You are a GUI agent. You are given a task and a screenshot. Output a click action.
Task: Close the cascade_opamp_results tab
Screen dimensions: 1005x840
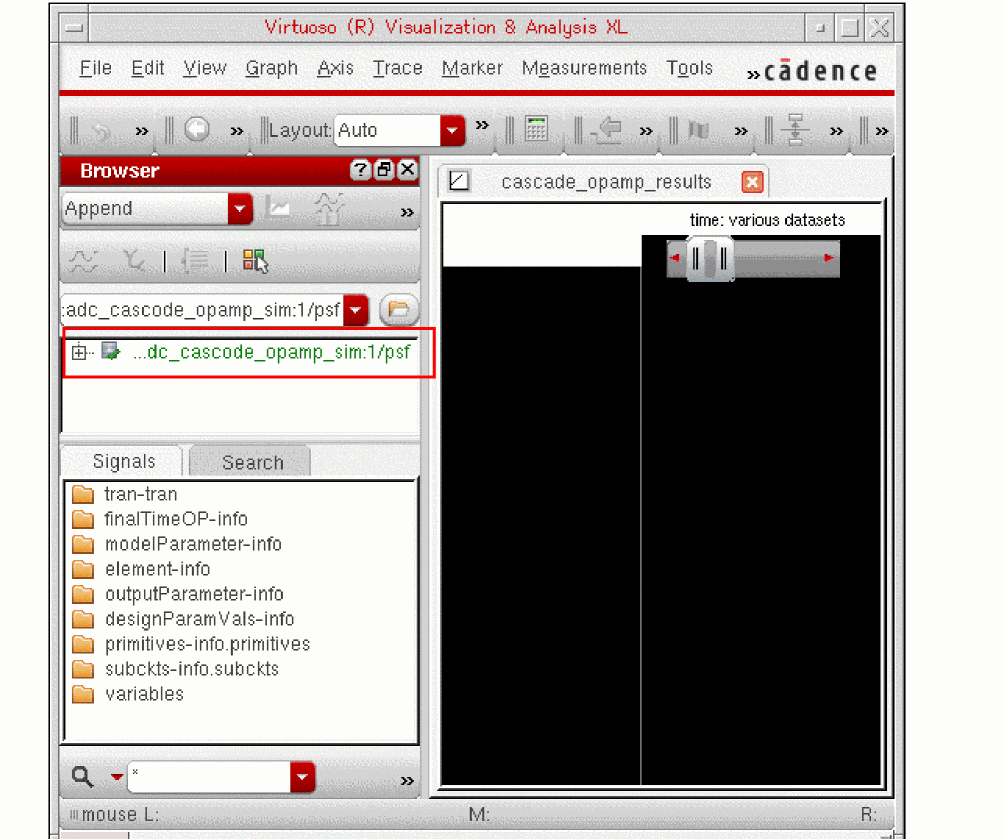[752, 182]
